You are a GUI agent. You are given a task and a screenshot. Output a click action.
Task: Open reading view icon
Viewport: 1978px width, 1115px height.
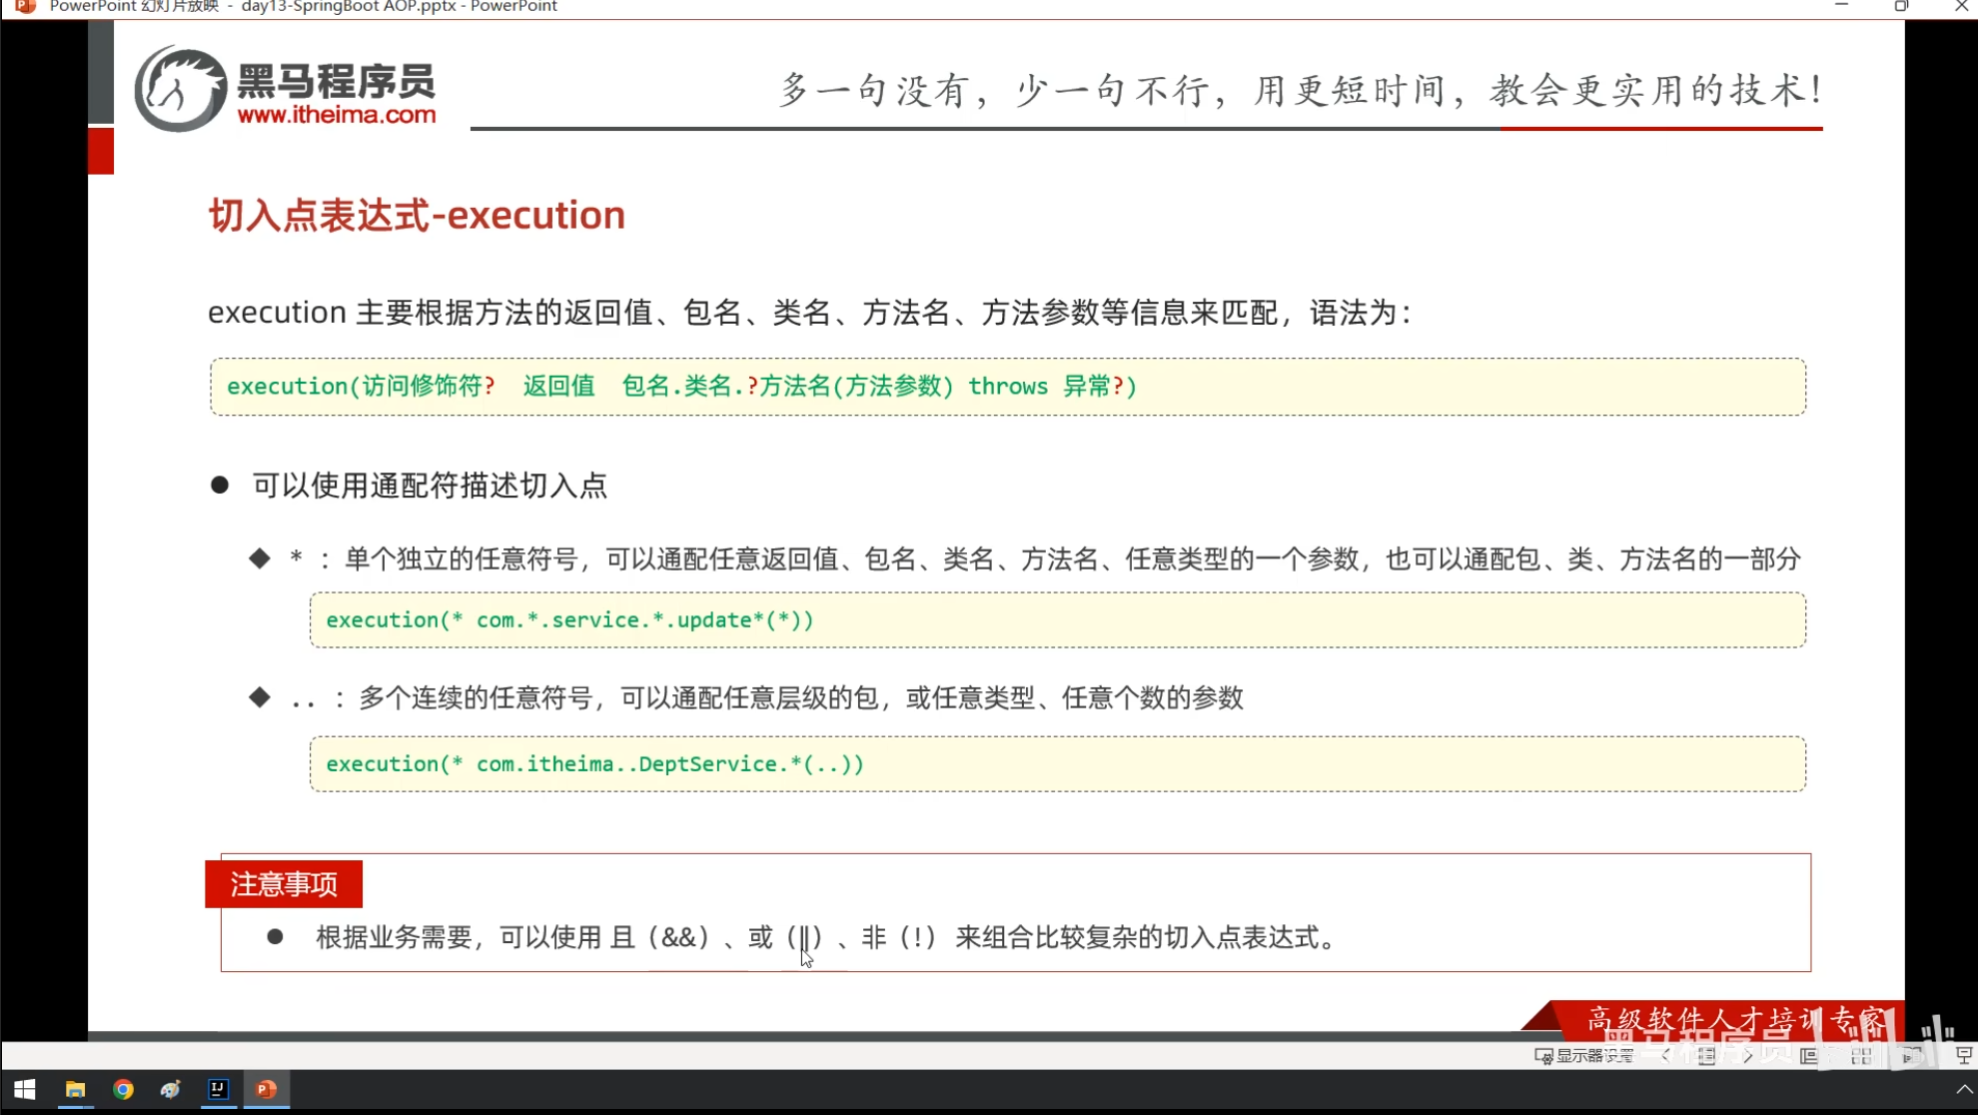pos(1911,1055)
